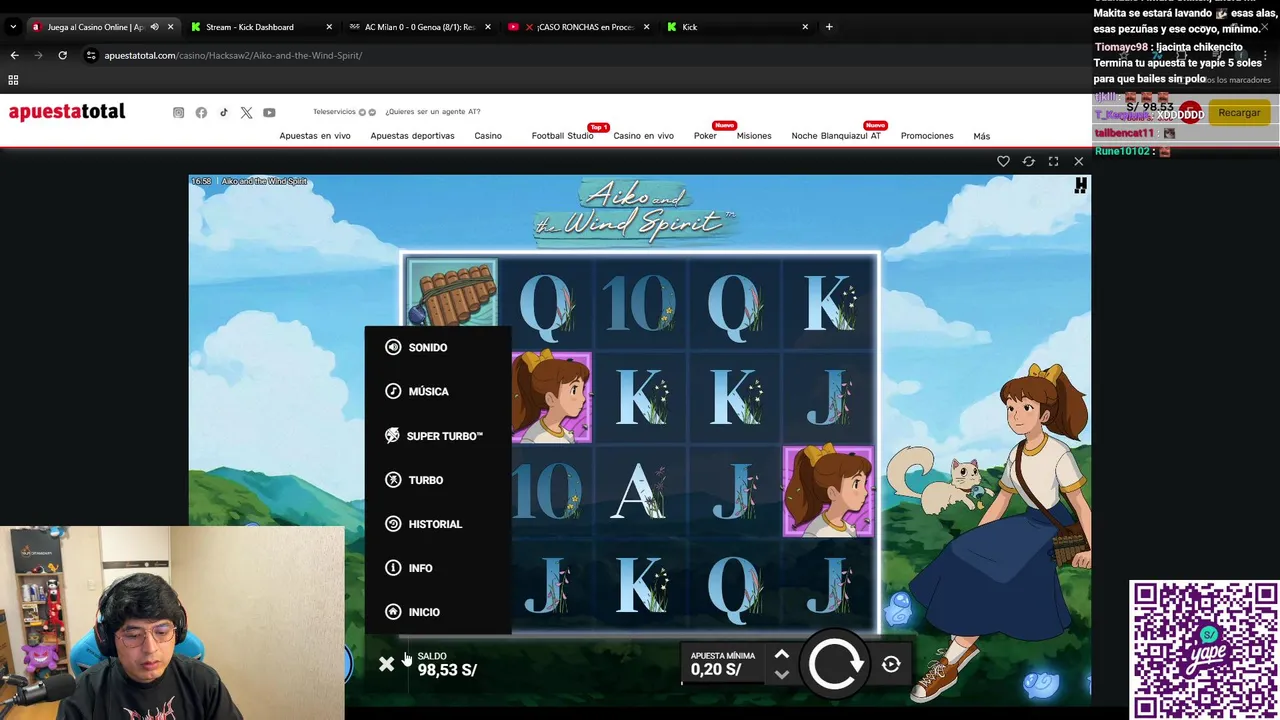Image resolution: width=1280 pixels, height=720 pixels.
Task: Open Misiones nav item
Action: tap(754, 136)
